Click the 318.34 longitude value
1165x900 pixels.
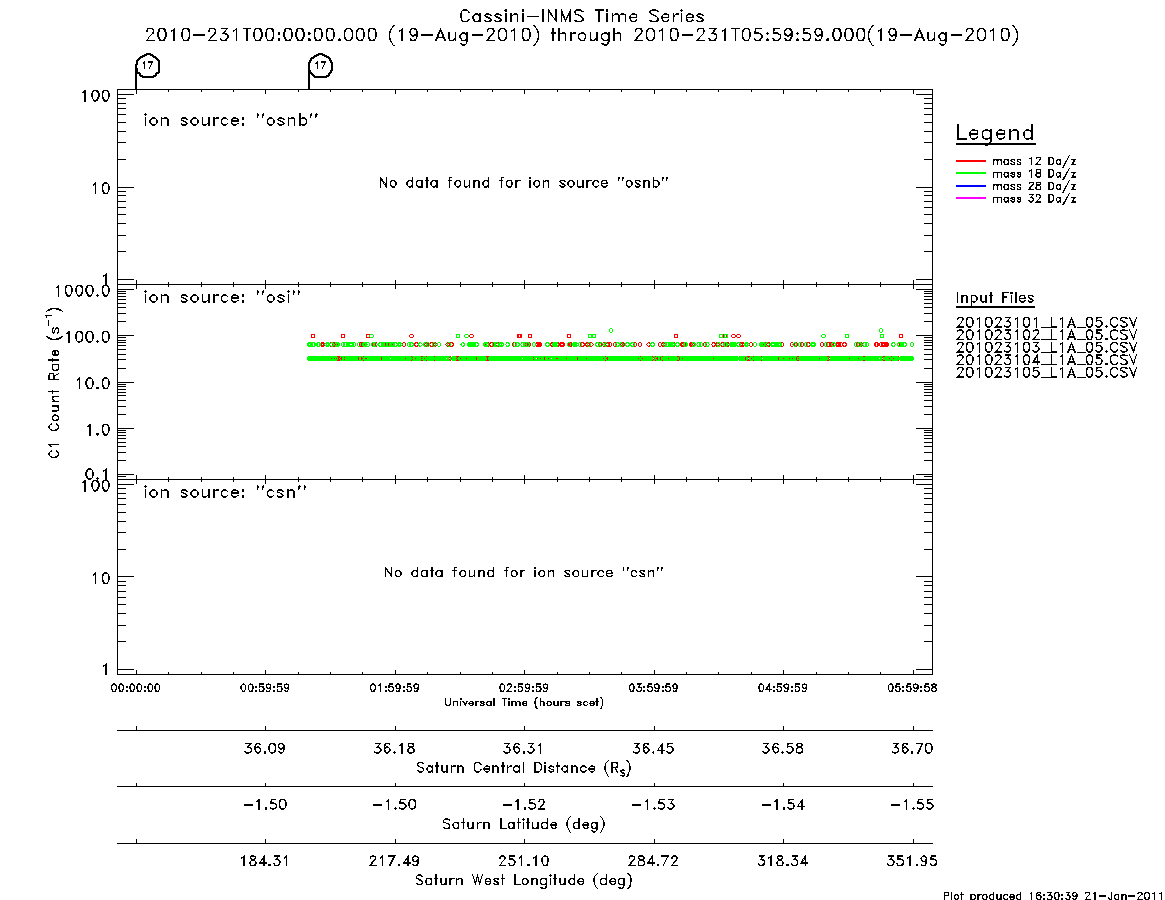pos(782,861)
